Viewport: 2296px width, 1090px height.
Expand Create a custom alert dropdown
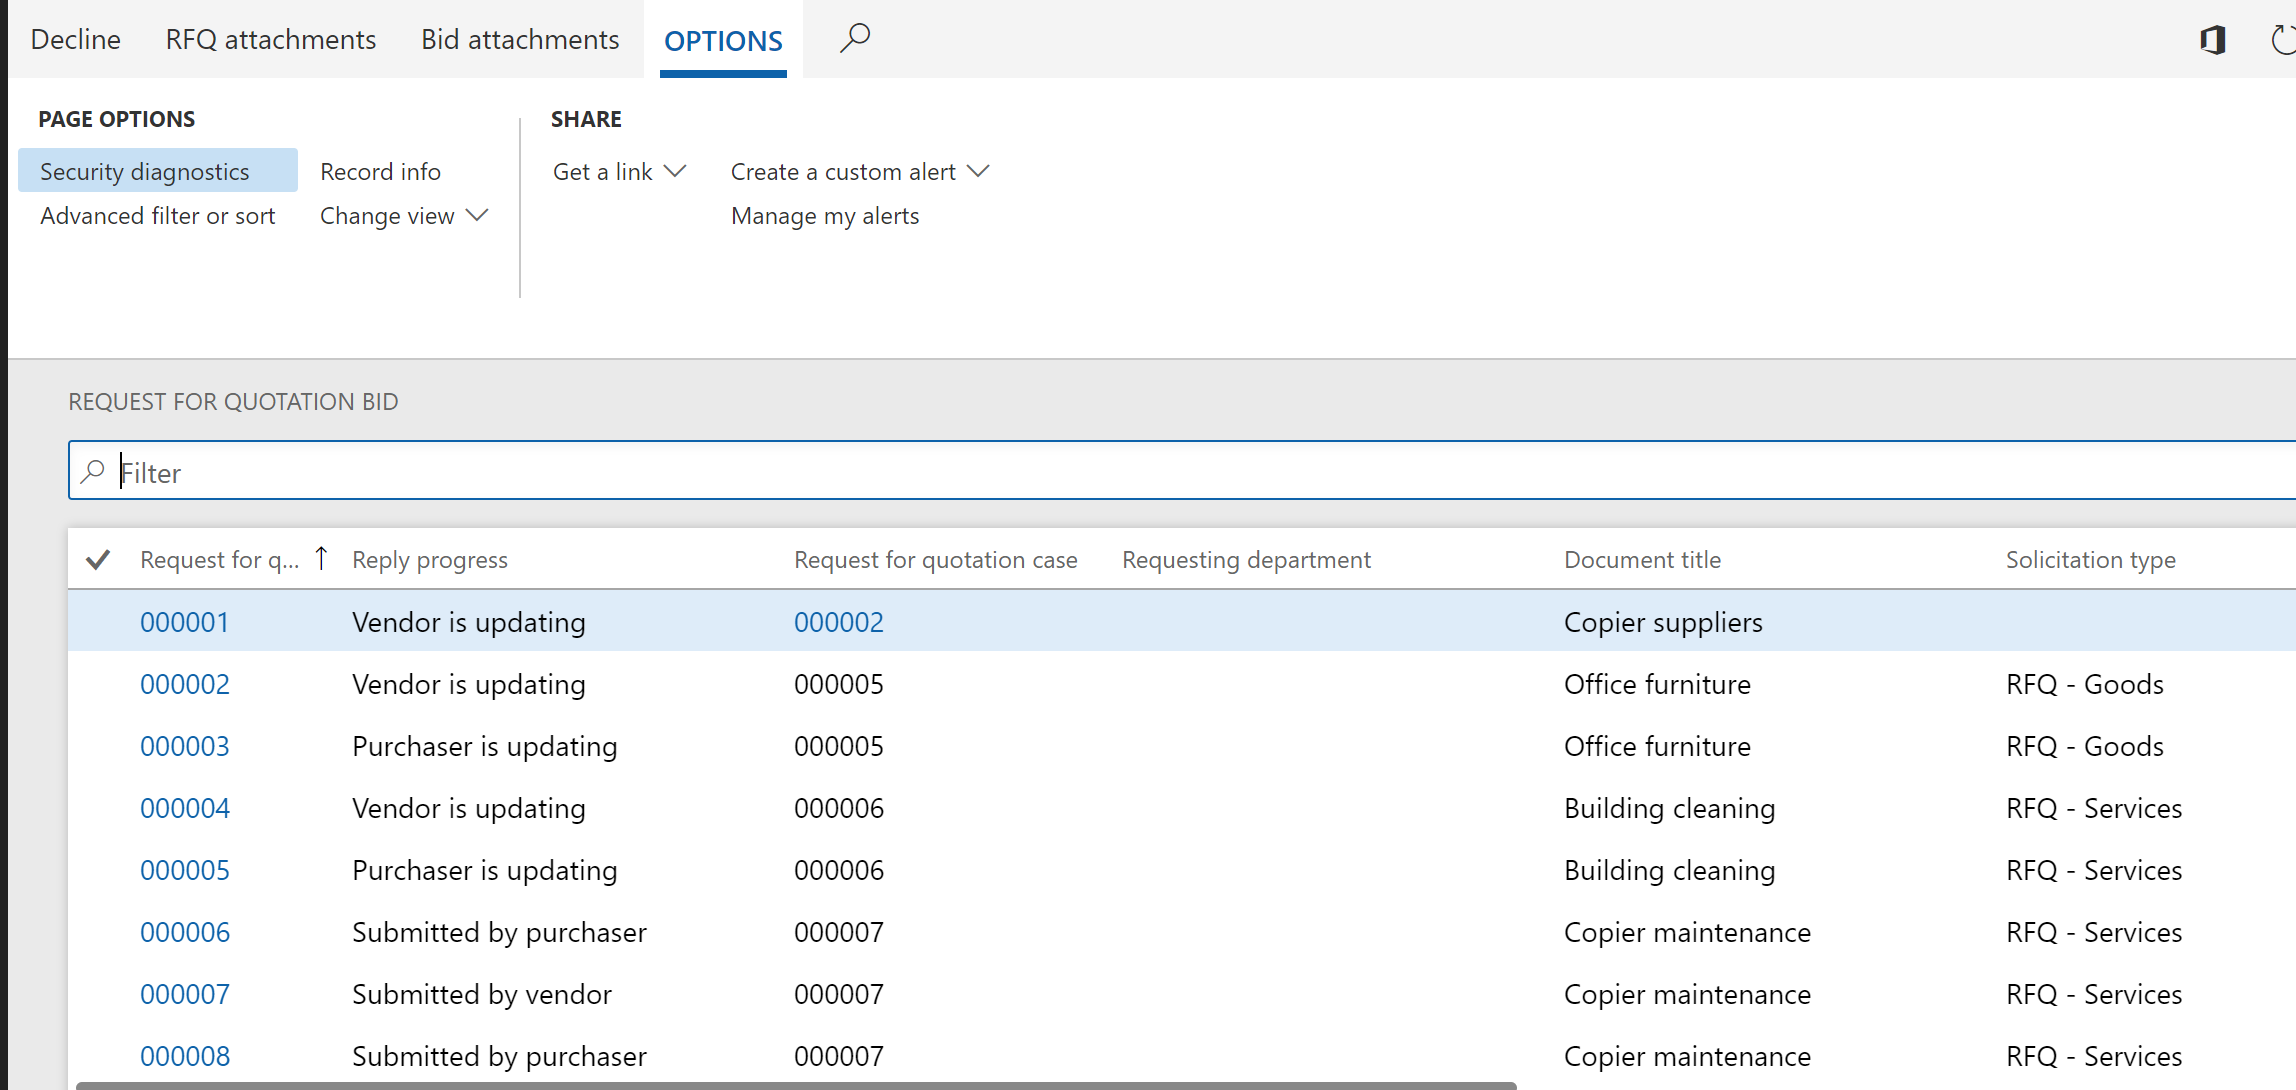point(860,172)
